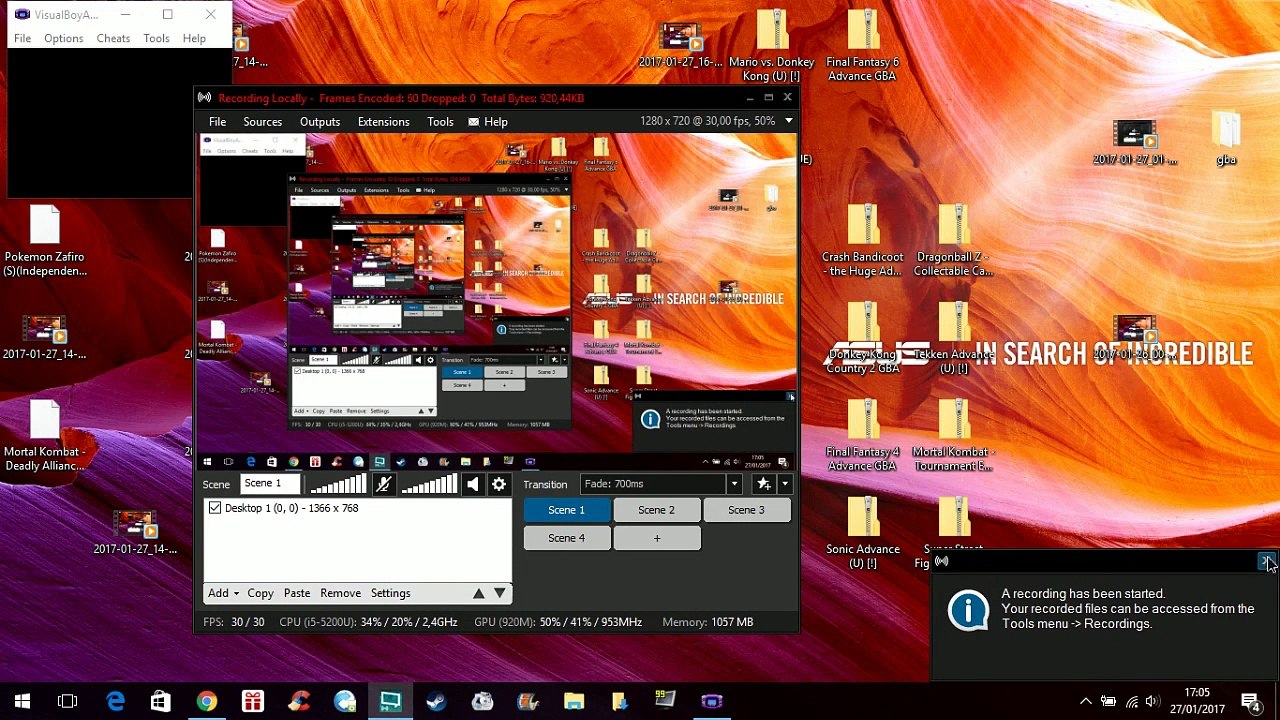The image size is (1280, 720).
Task: Mute the microphone in XSplit
Action: (x=383, y=485)
